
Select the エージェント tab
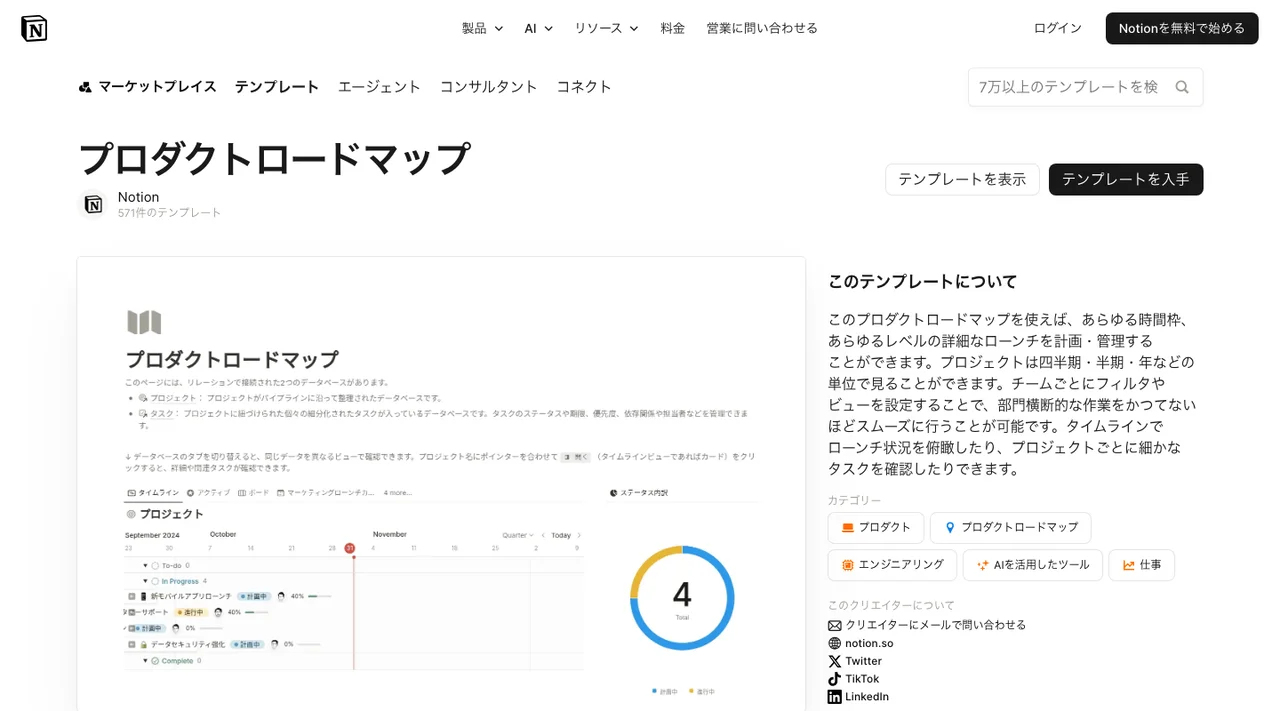(379, 87)
